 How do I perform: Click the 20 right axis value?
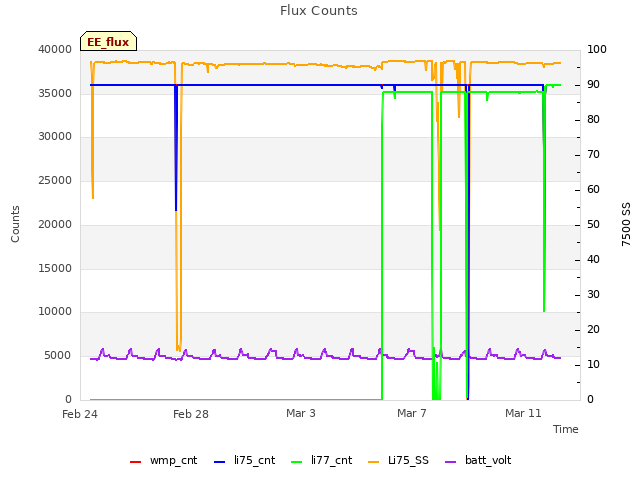click(x=593, y=329)
